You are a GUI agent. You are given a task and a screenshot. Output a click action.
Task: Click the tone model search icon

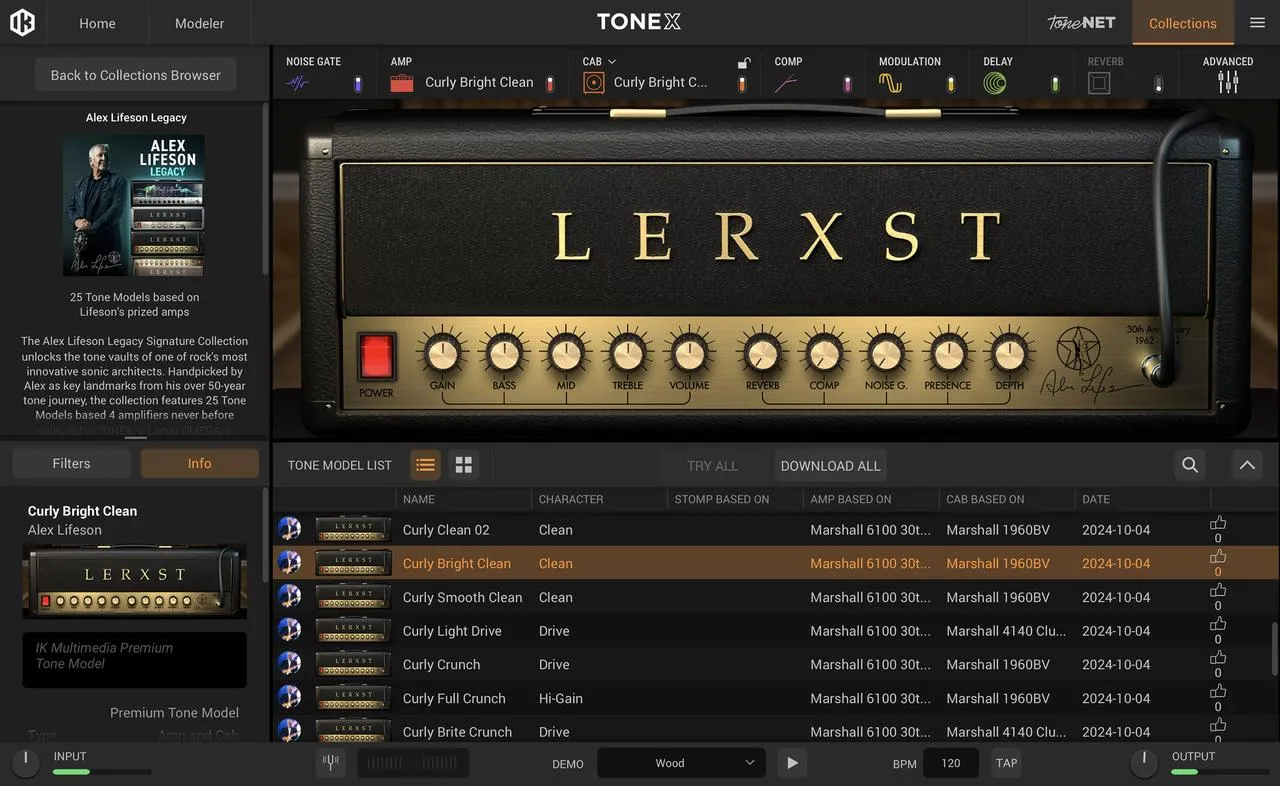(x=1190, y=465)
